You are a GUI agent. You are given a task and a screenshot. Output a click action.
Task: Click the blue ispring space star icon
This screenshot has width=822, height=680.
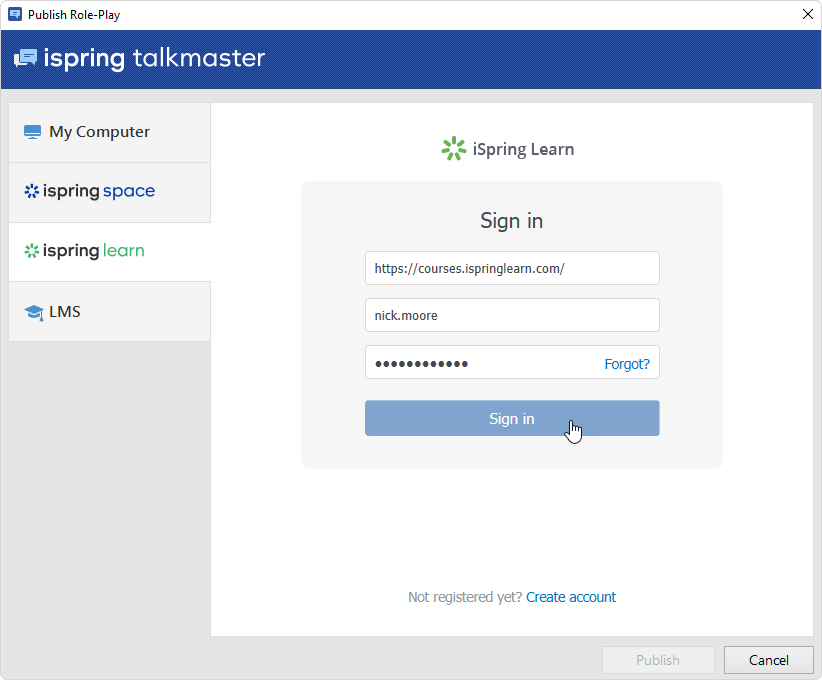coord(32,191)
